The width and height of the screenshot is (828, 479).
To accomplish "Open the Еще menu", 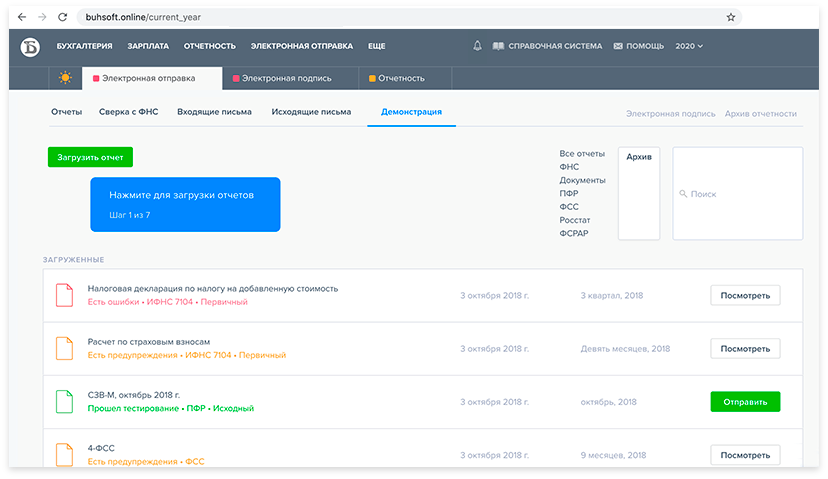I will pos(377,46).
